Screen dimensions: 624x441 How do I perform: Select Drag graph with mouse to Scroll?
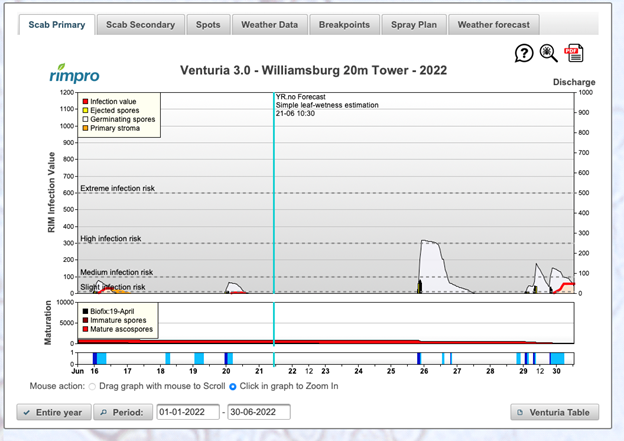(94, 385)
